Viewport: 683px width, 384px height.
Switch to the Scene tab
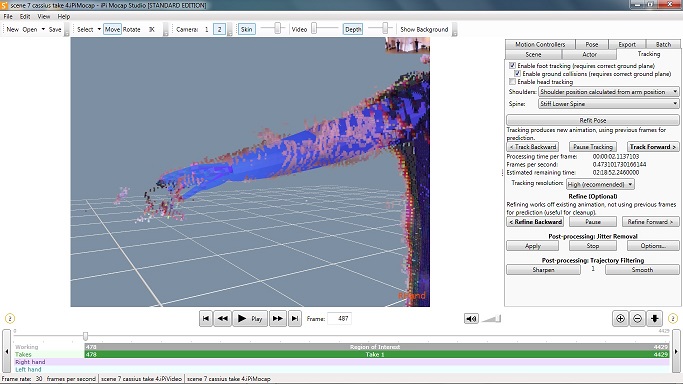pyautogui.click(x=533, y=54)
